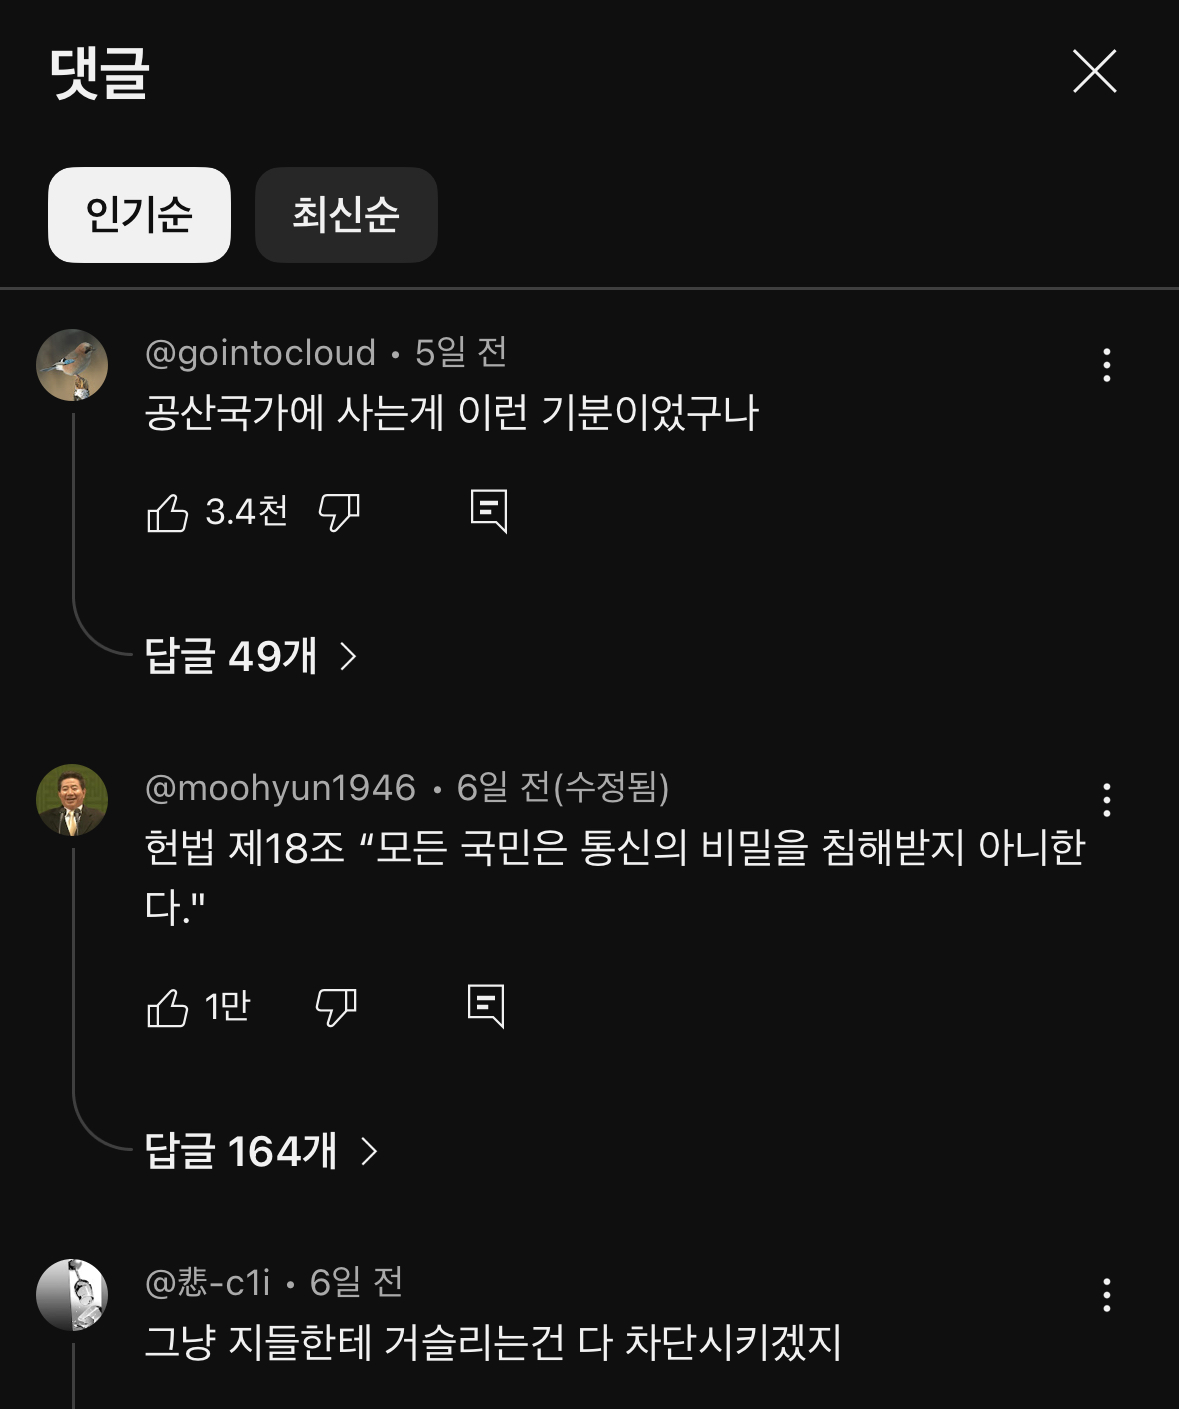This screenshot has width=1179, height=1409.
Task: Tap reply icon on @moohyun1946 comment
Action: tap(486, 1006)
